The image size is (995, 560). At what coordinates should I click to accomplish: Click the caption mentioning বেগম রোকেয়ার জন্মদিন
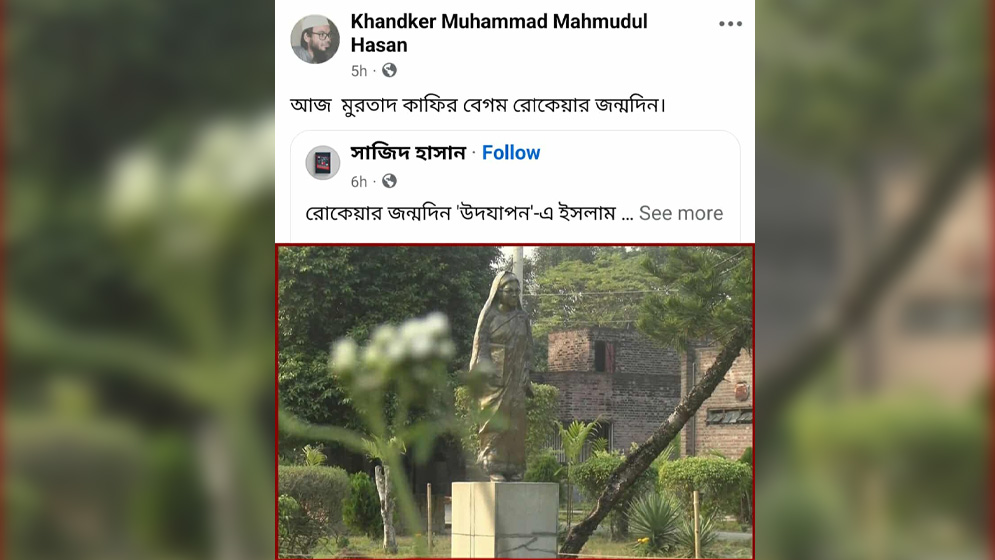478,105
